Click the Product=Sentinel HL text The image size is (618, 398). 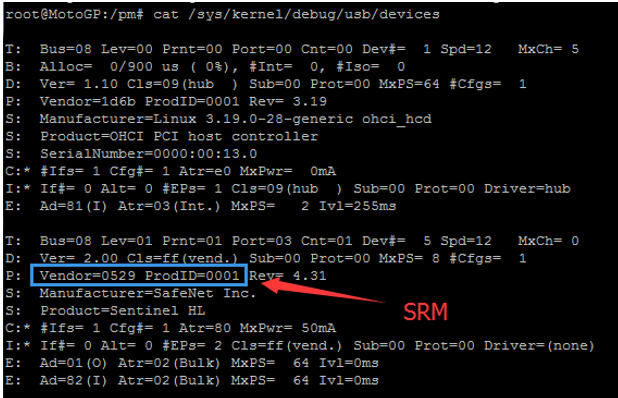[x=123, y=311]
